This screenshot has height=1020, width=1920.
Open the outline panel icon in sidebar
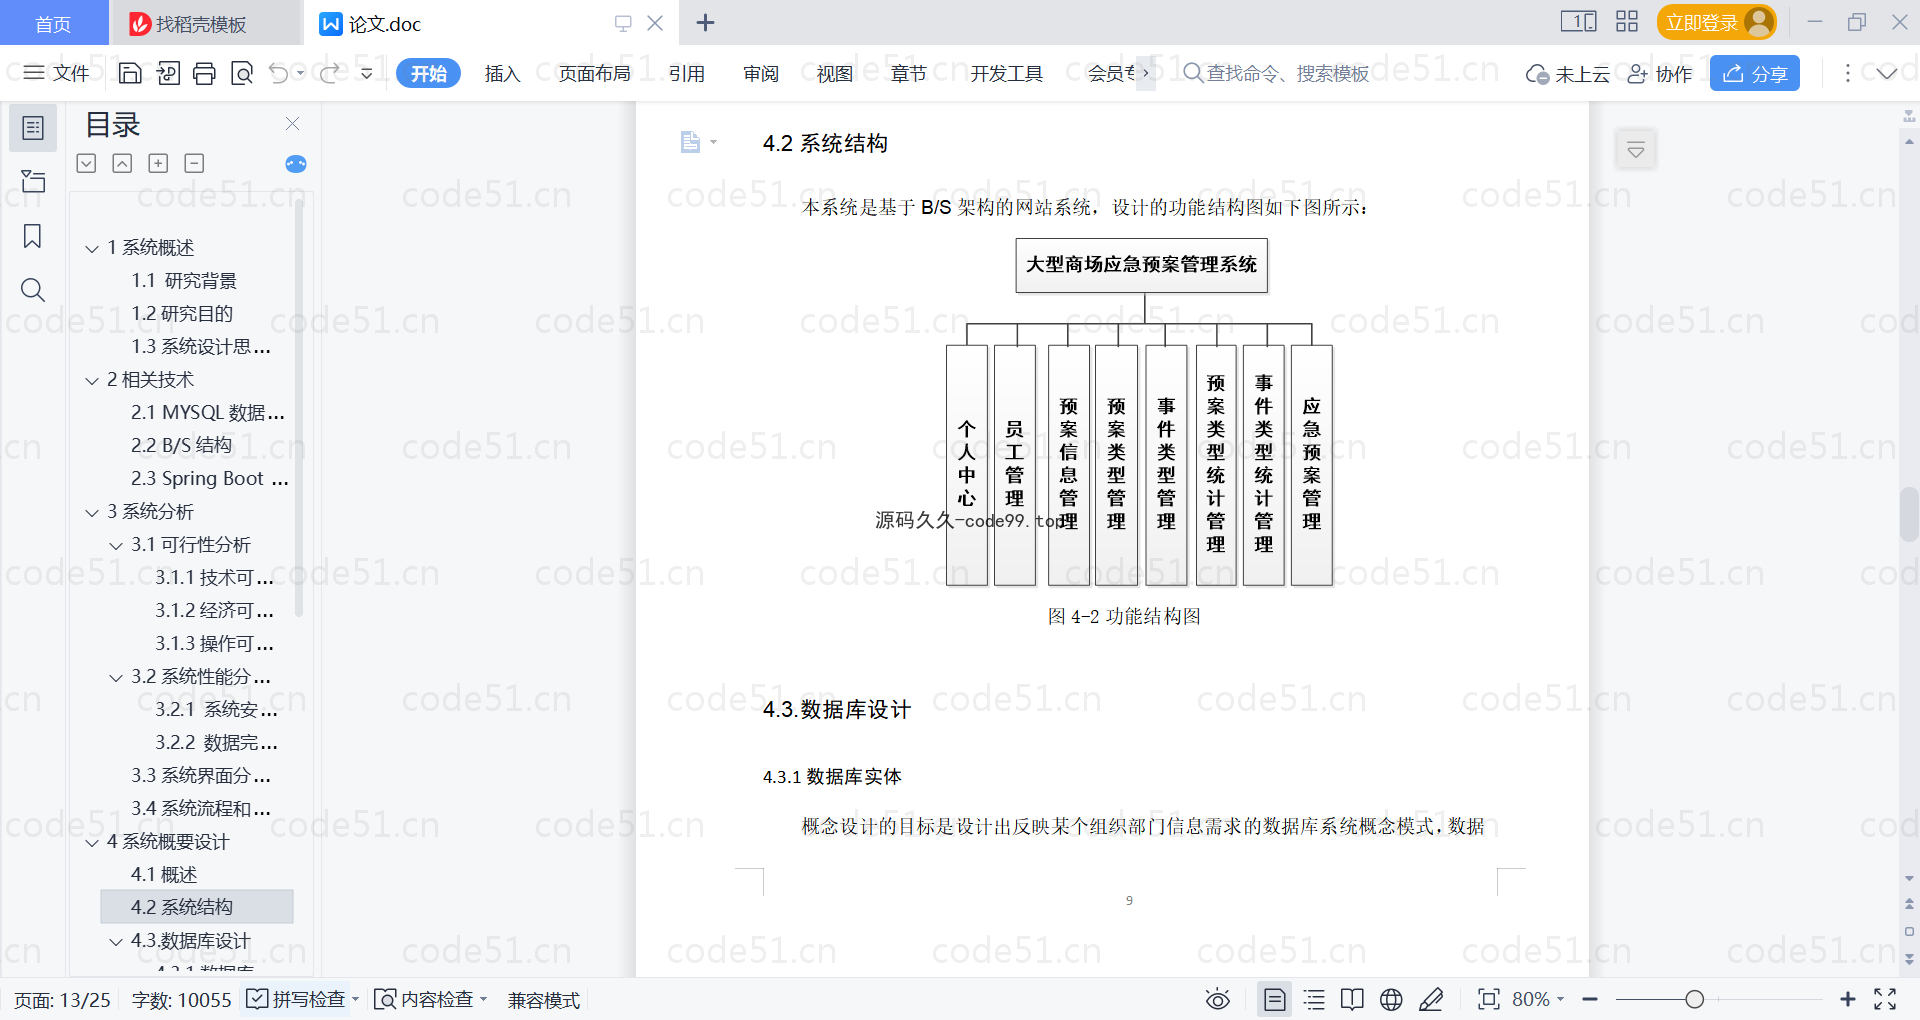click(x=33, y=128)
